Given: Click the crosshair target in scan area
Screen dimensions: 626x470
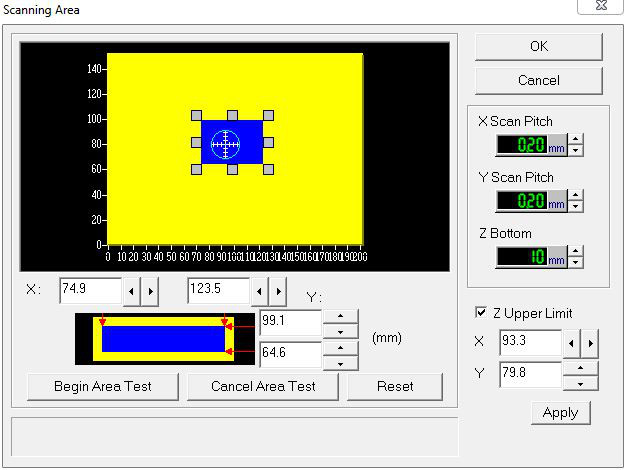Looking at the screenshot, I should (x=226, y=144).
